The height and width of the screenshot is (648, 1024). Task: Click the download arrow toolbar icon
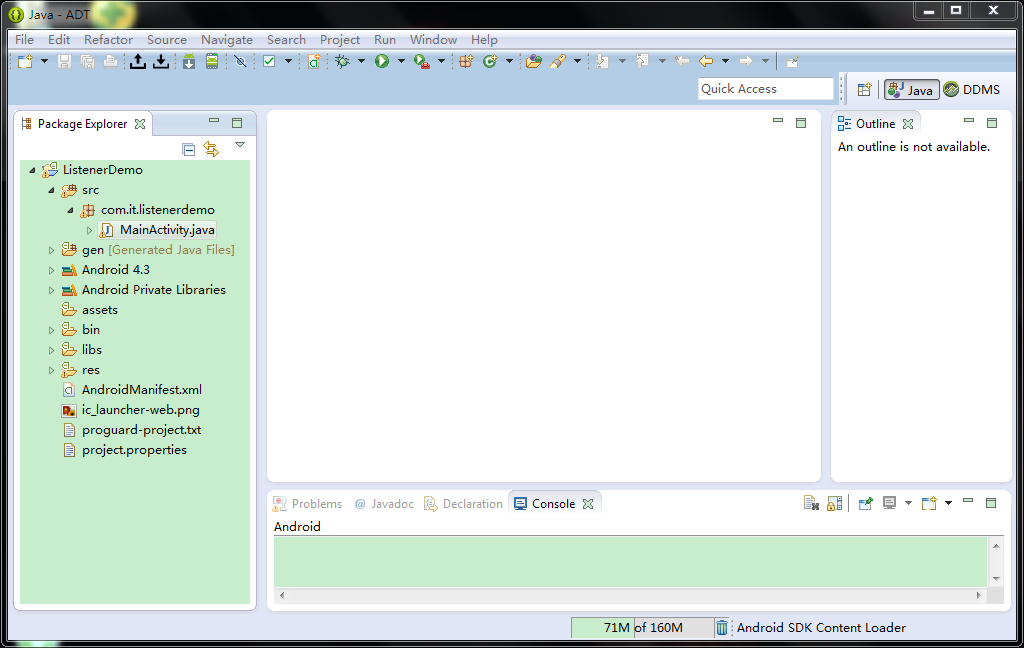pos(161,61)
